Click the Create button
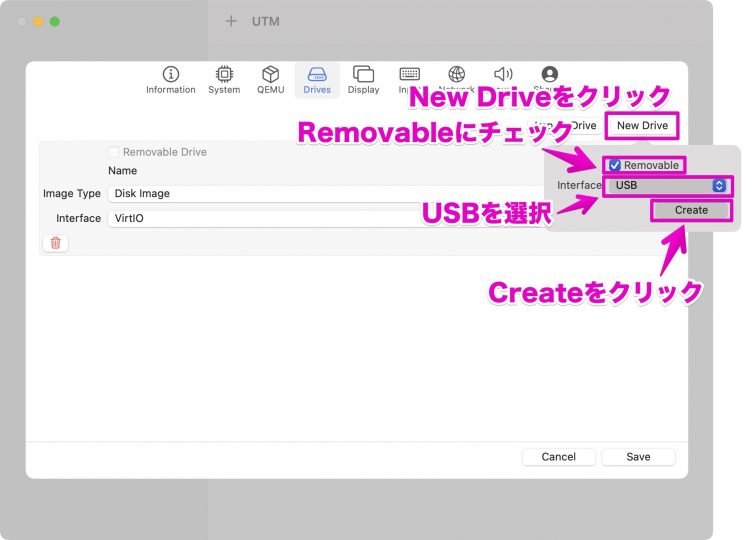This screenshot has height=540, width=752. click(691, 211)
